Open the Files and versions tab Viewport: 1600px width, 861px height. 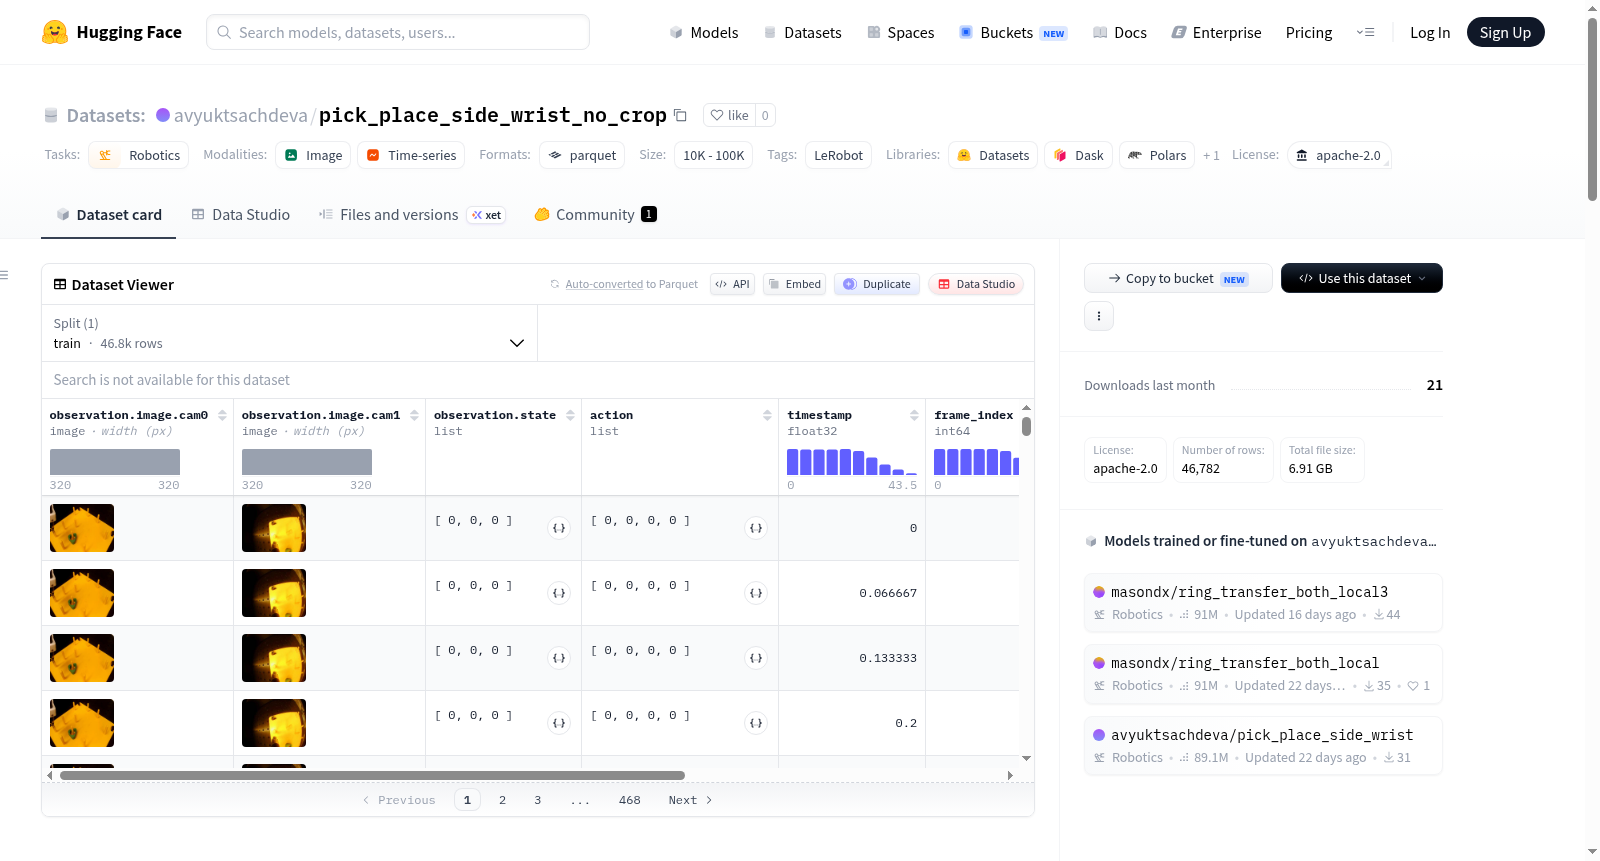pyautogui.click(x=412, y=215)
